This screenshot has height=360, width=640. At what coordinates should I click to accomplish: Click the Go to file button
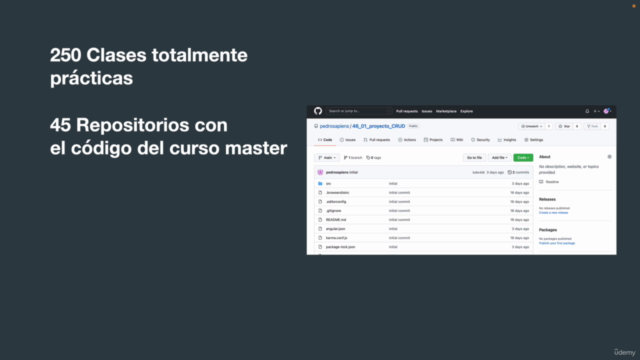pyautogui.click(x=474, y=158)
